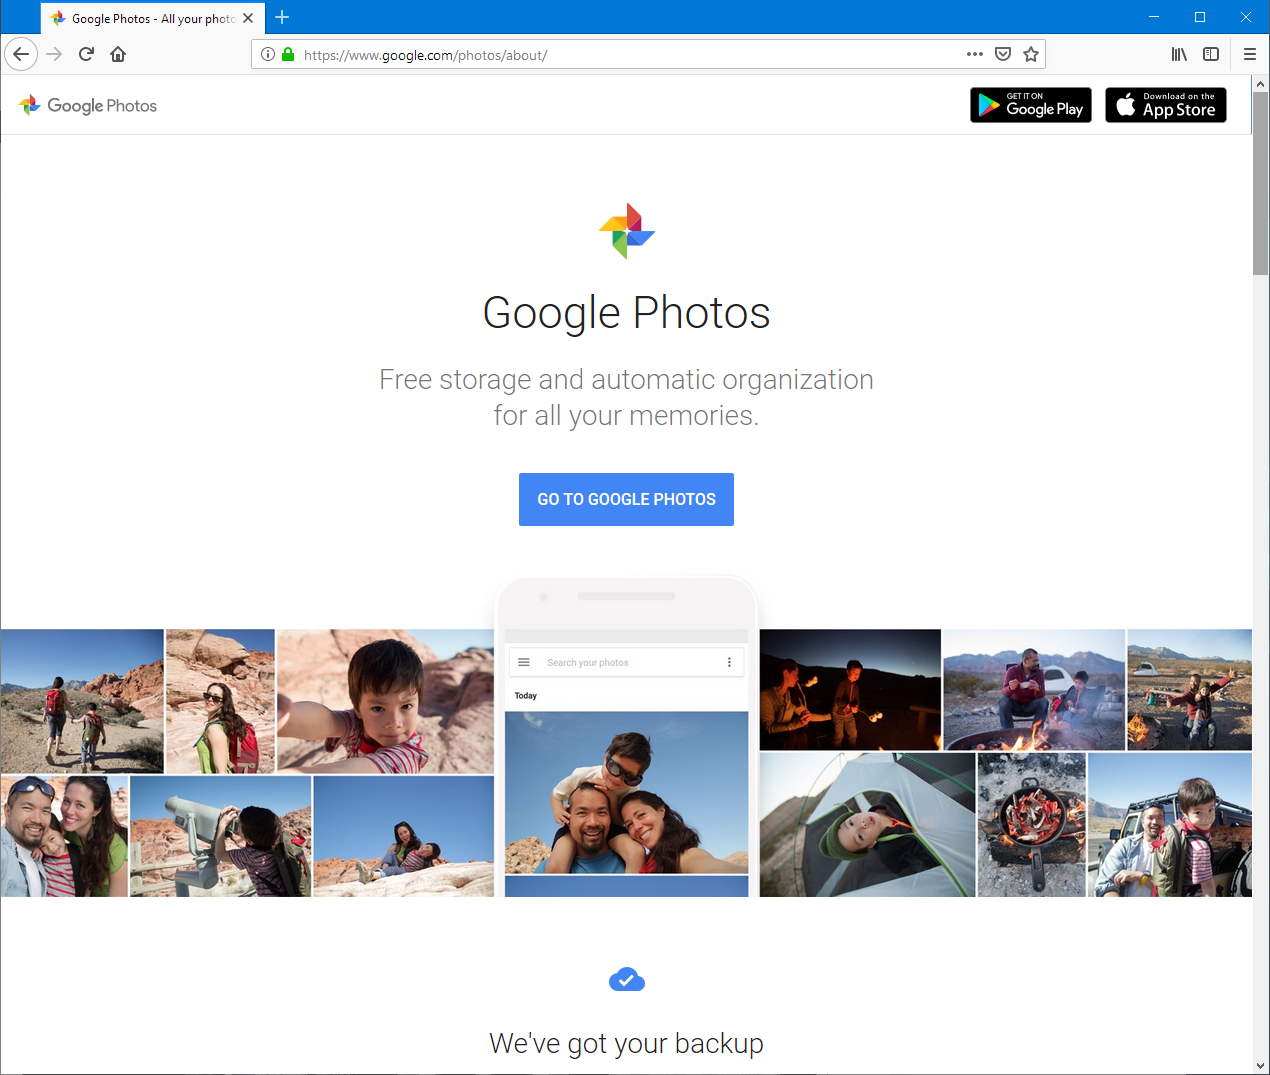Image resolution: width=1270 pixels, height=1075 pixels.
Task: Reload the page with the refresh icon
Action: point(86,54)
